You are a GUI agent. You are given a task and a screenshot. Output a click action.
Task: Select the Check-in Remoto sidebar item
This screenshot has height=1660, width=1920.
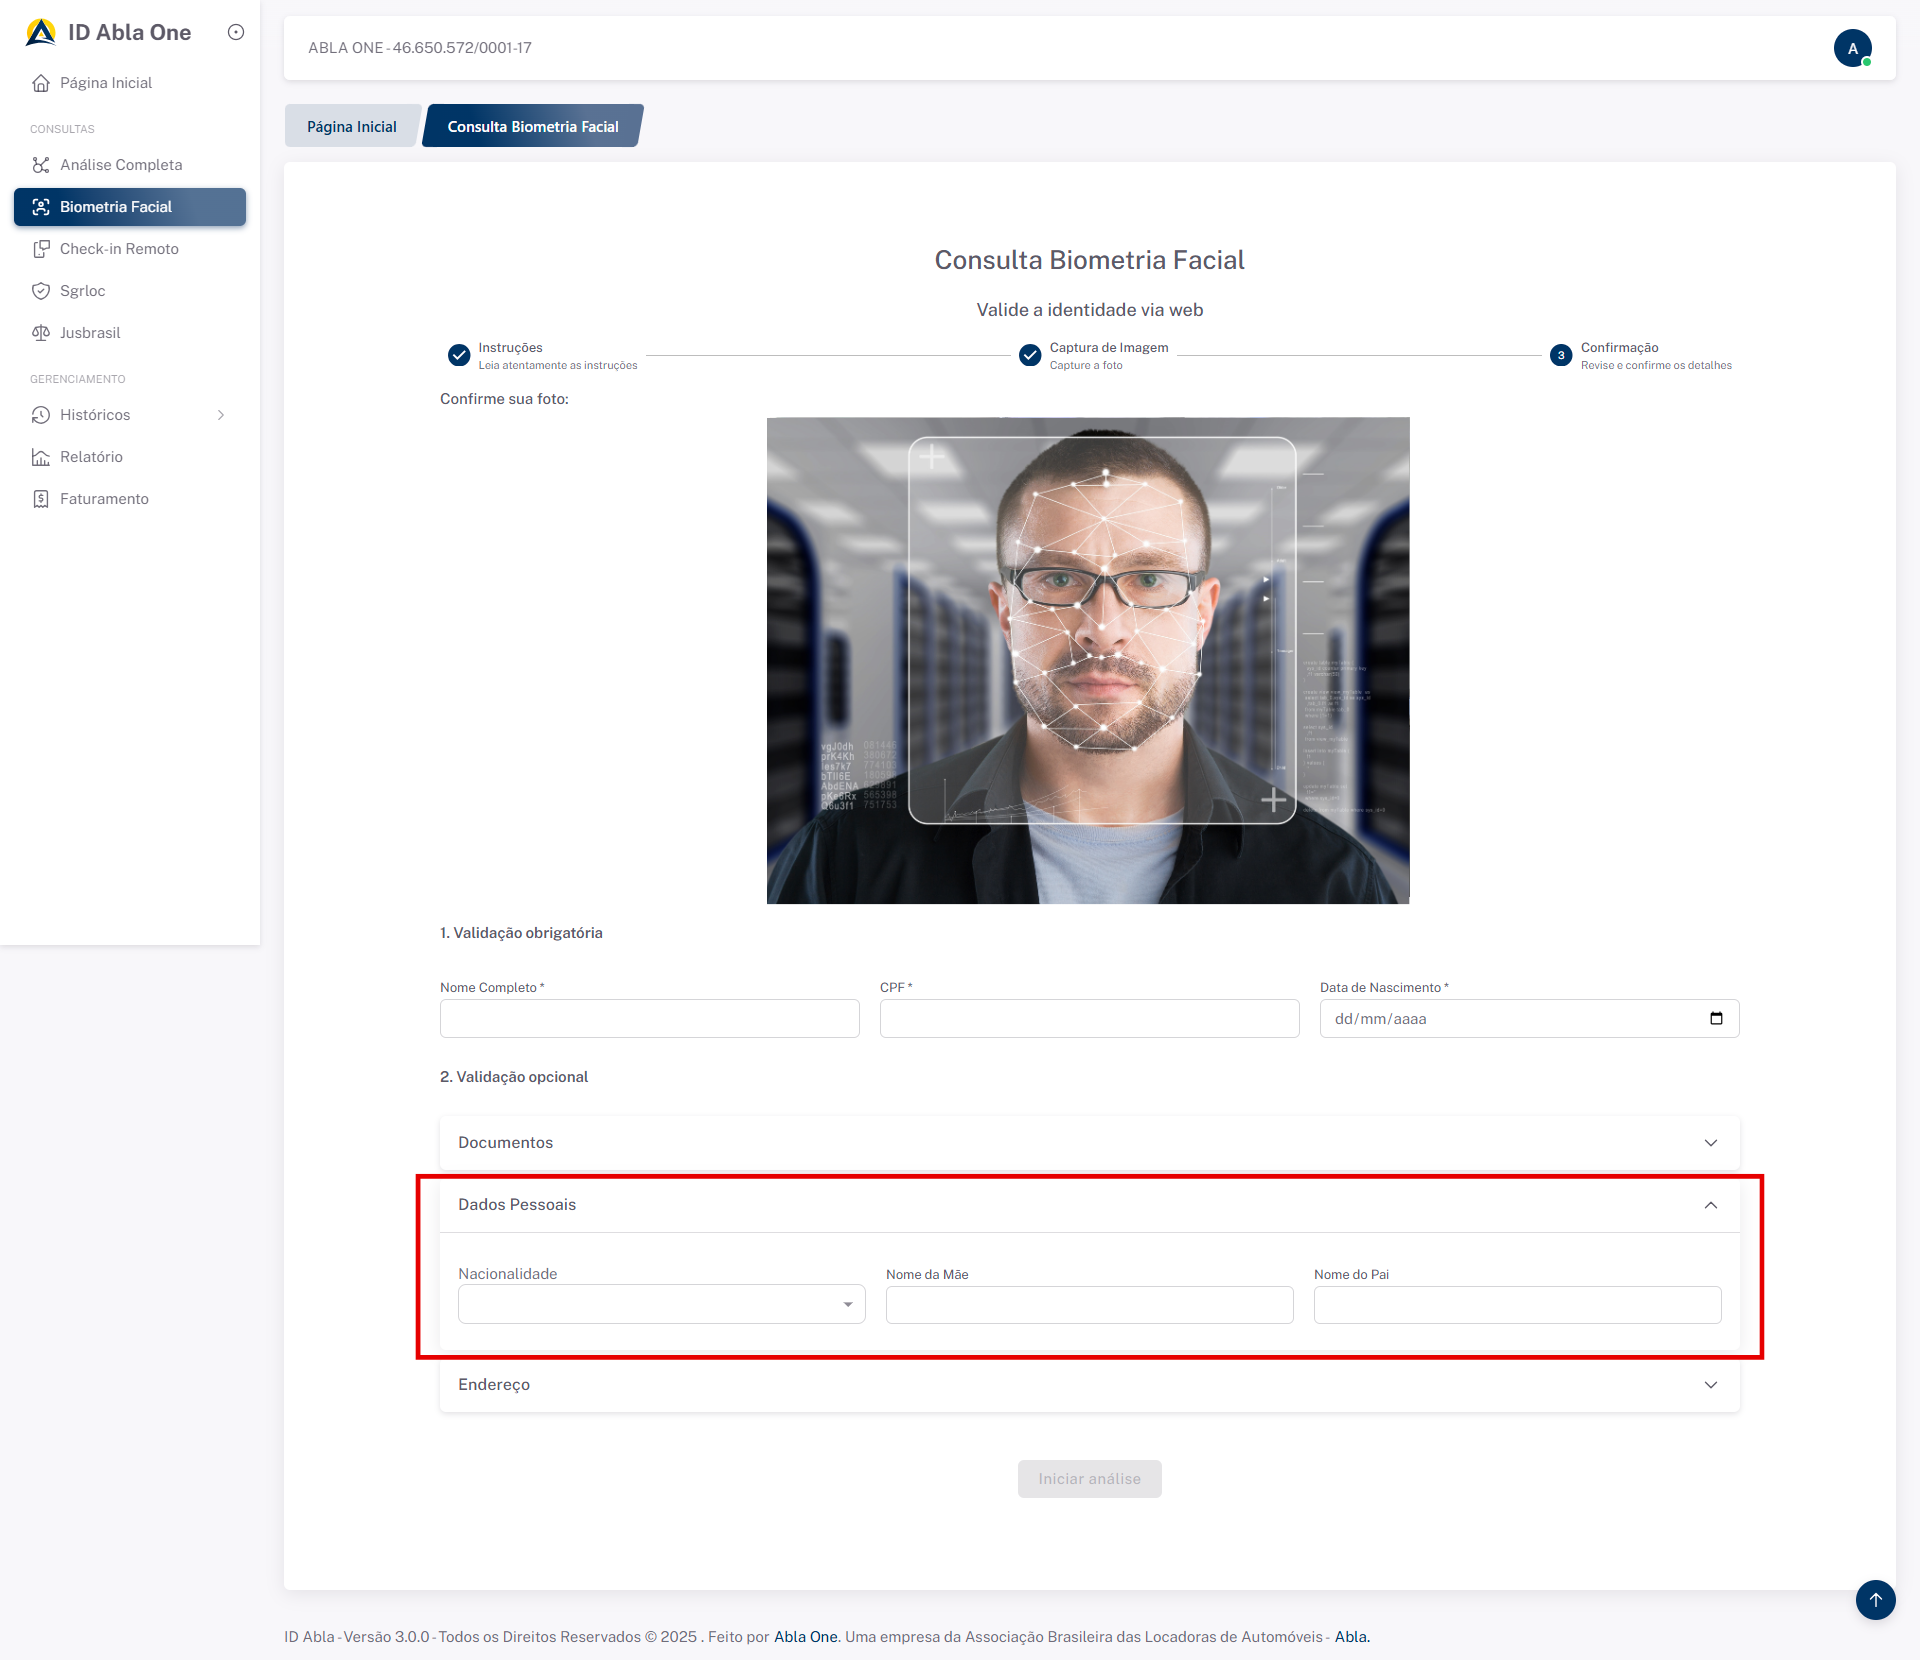click(118, 249)
